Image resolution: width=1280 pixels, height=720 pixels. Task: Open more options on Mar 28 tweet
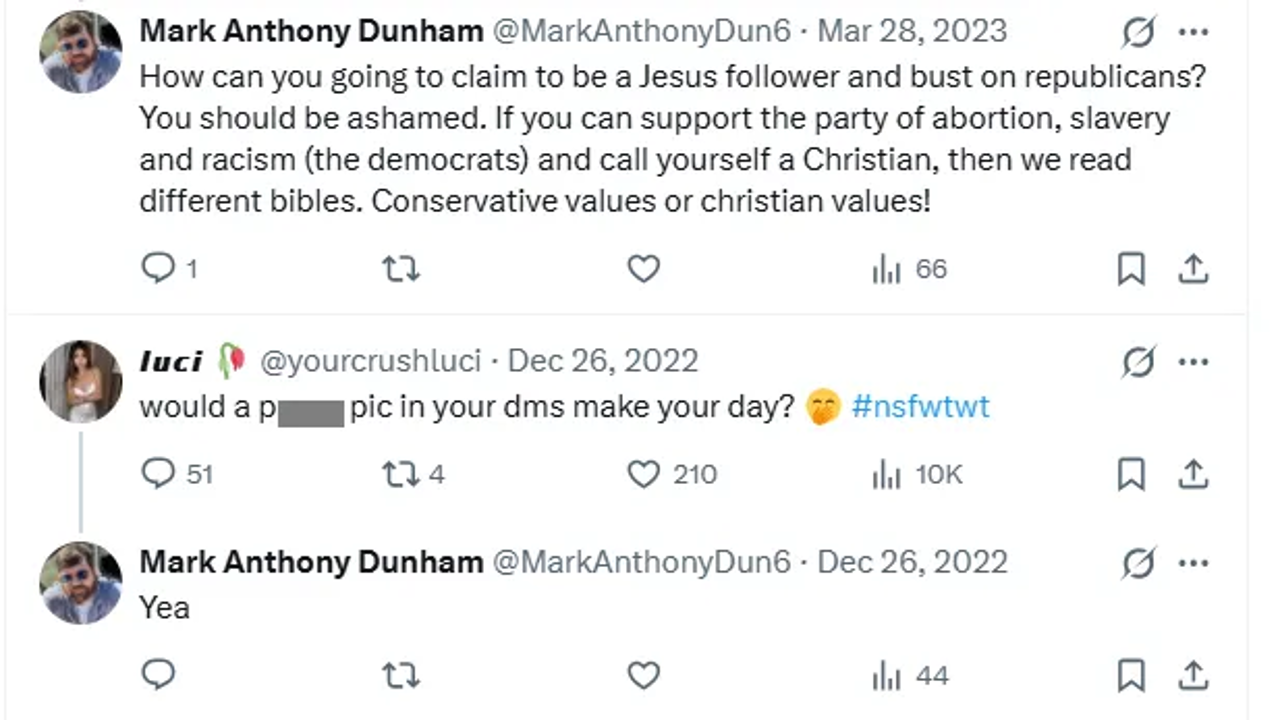[1194, 32]
